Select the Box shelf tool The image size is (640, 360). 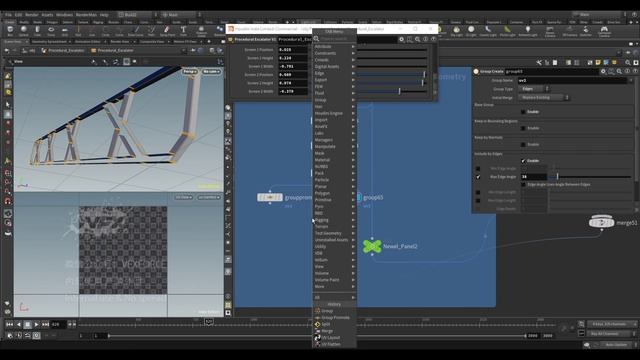point(10,31)
